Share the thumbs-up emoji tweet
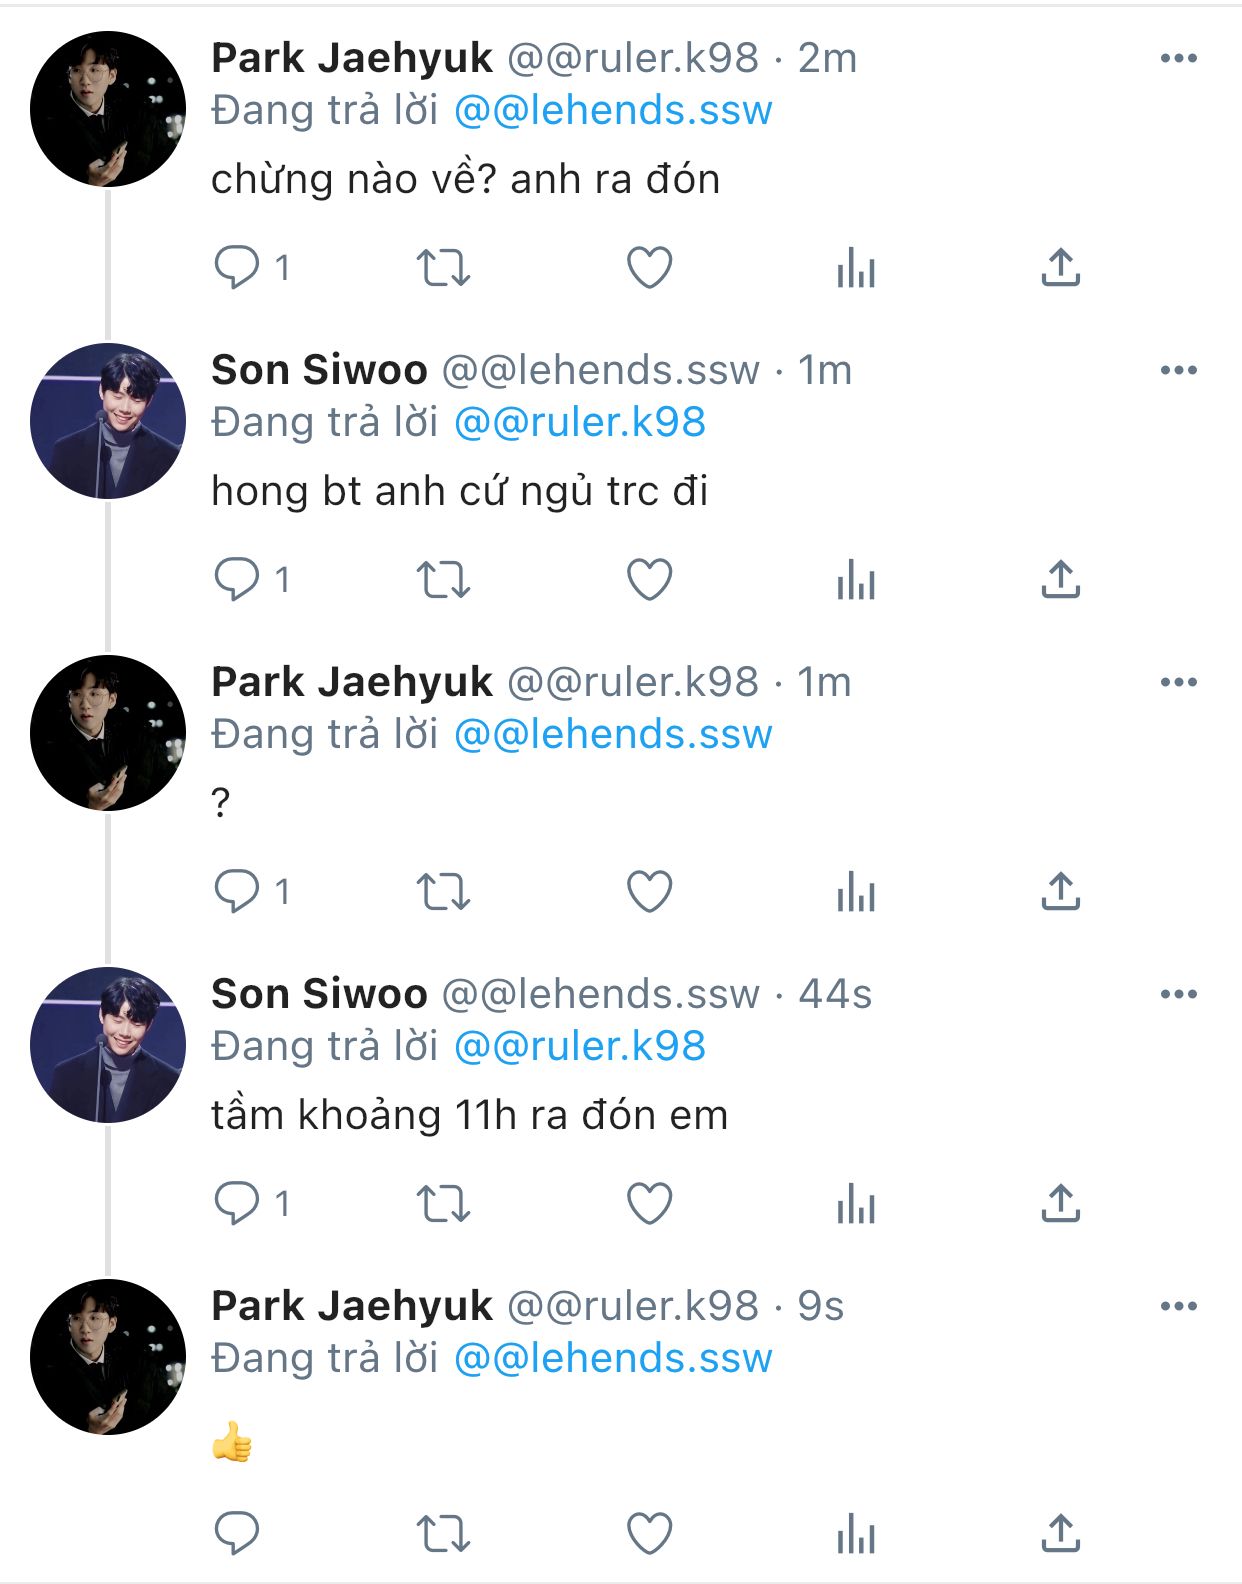Screen dimensions: 1242x1584 tap(1061, 1534)
